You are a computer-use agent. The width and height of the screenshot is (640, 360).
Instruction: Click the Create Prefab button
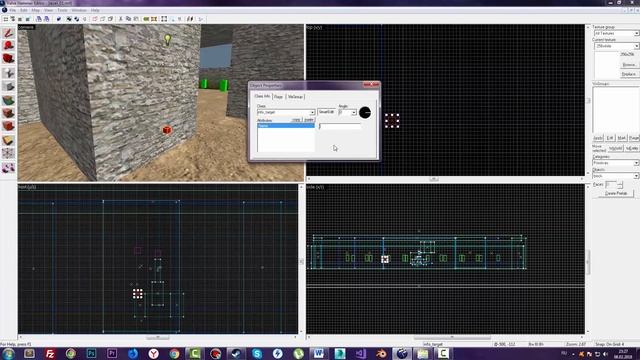tap(616, 193)
